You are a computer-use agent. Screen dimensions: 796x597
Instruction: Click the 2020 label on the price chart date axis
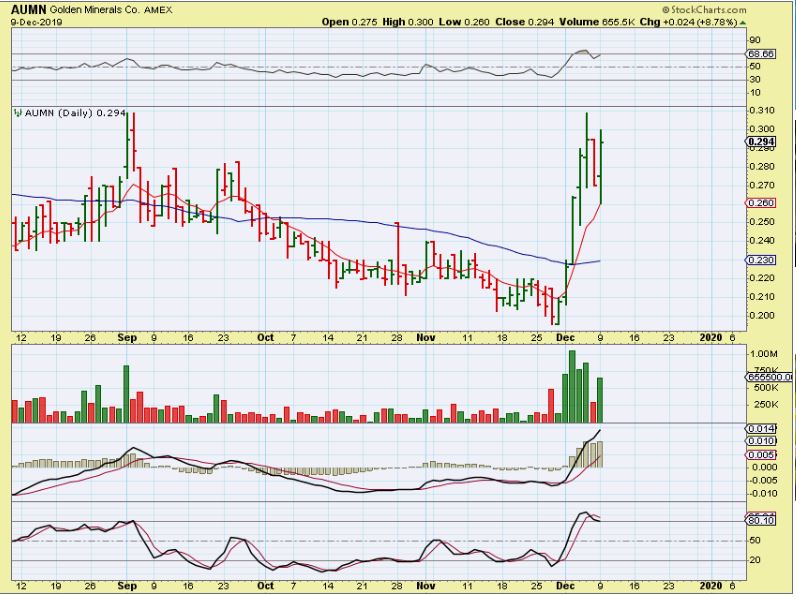[x=710, y=338]
